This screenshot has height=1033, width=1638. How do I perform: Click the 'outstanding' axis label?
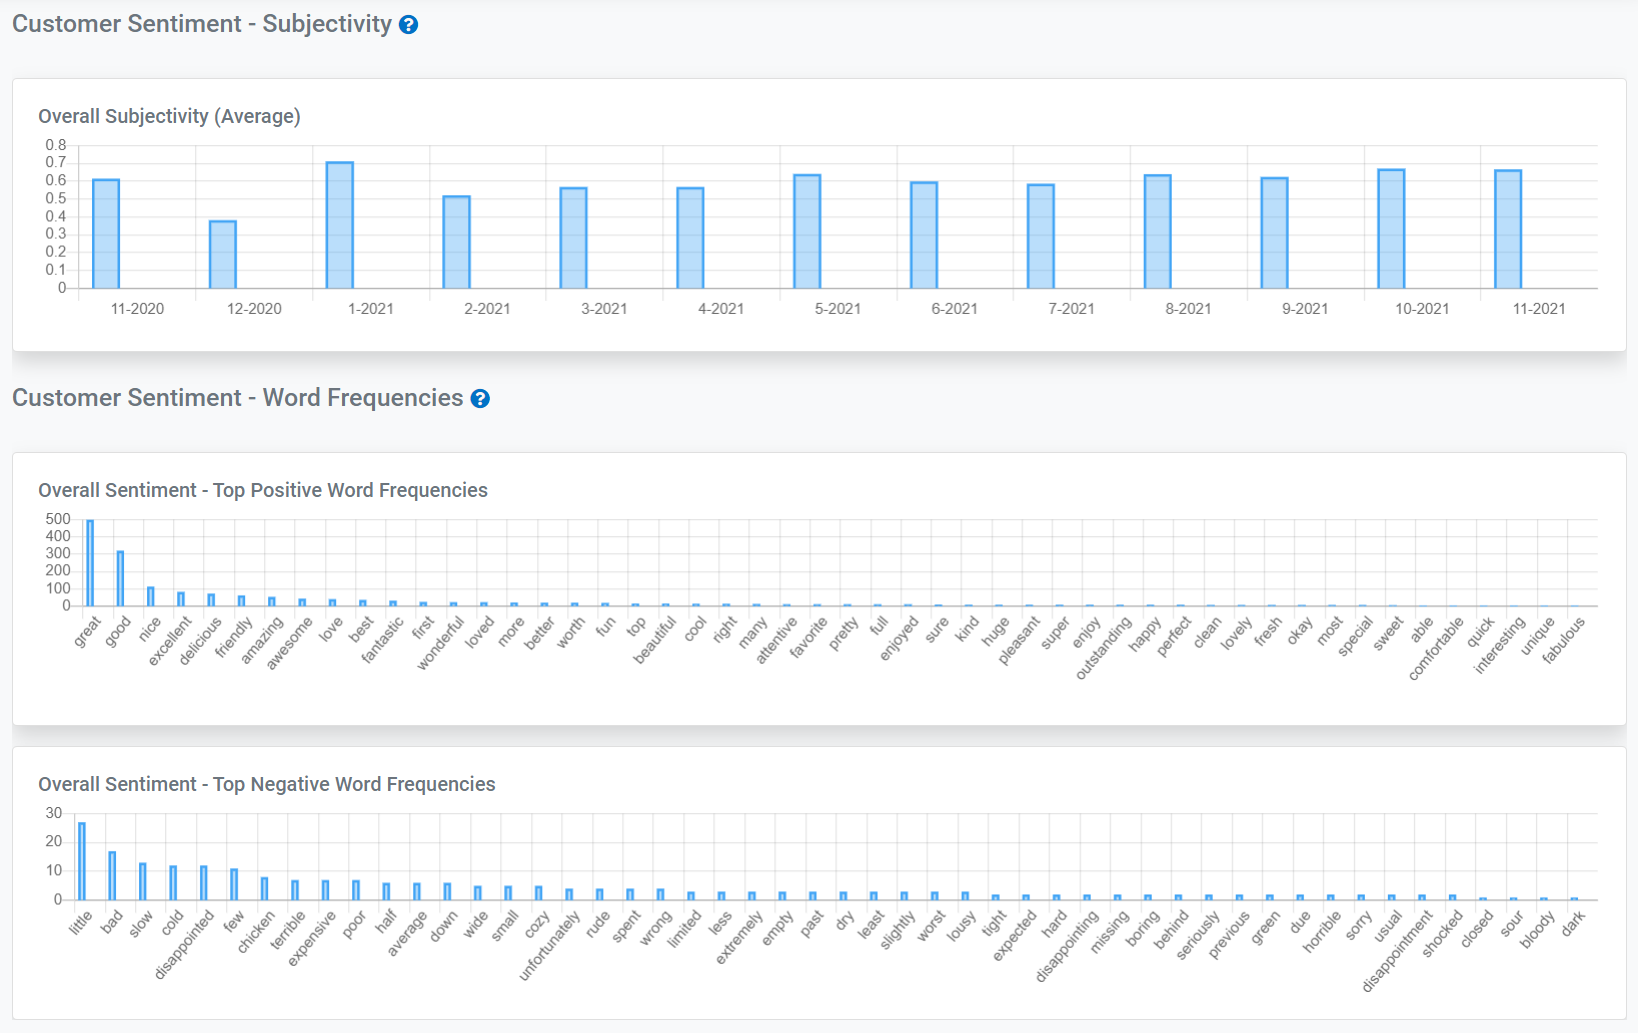[x=1104, y=648]
